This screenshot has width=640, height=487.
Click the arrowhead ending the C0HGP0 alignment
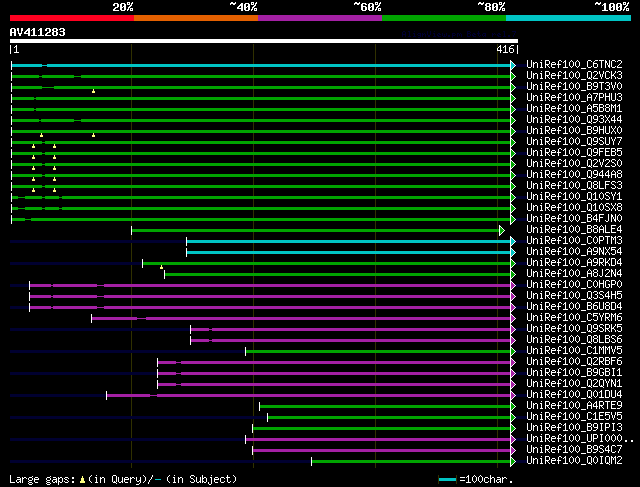(513, 285)
